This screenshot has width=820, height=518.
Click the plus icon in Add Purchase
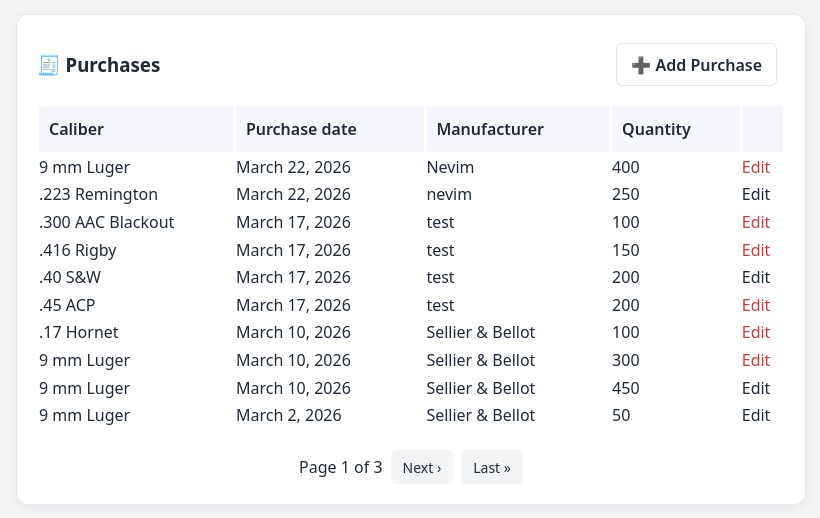[640, 65]
